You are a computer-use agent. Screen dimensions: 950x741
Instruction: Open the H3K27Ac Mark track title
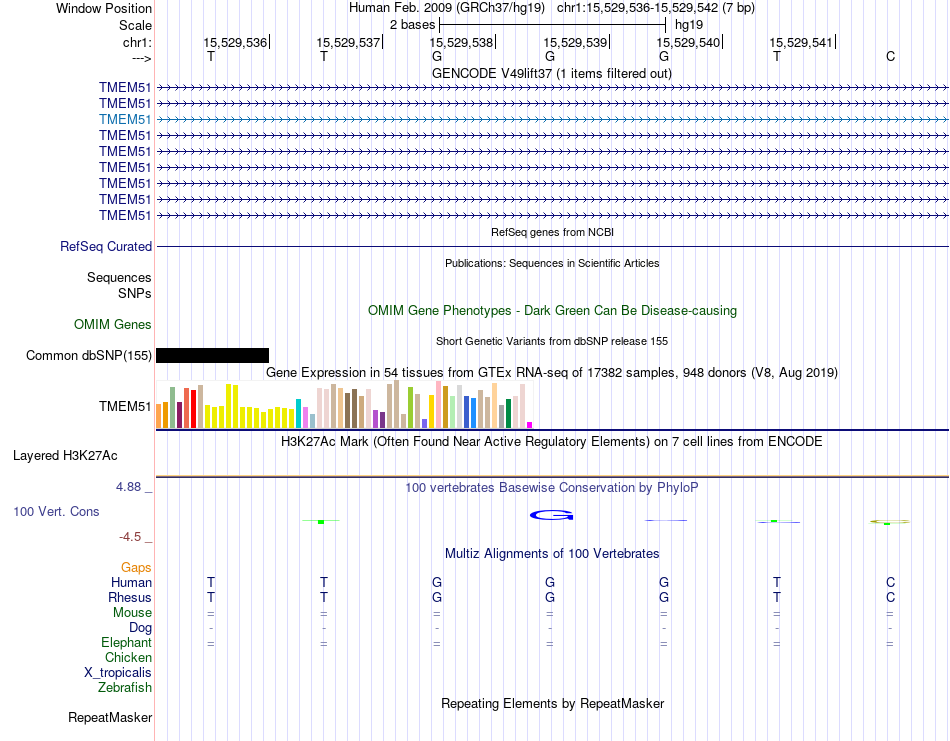coord(552,441)
